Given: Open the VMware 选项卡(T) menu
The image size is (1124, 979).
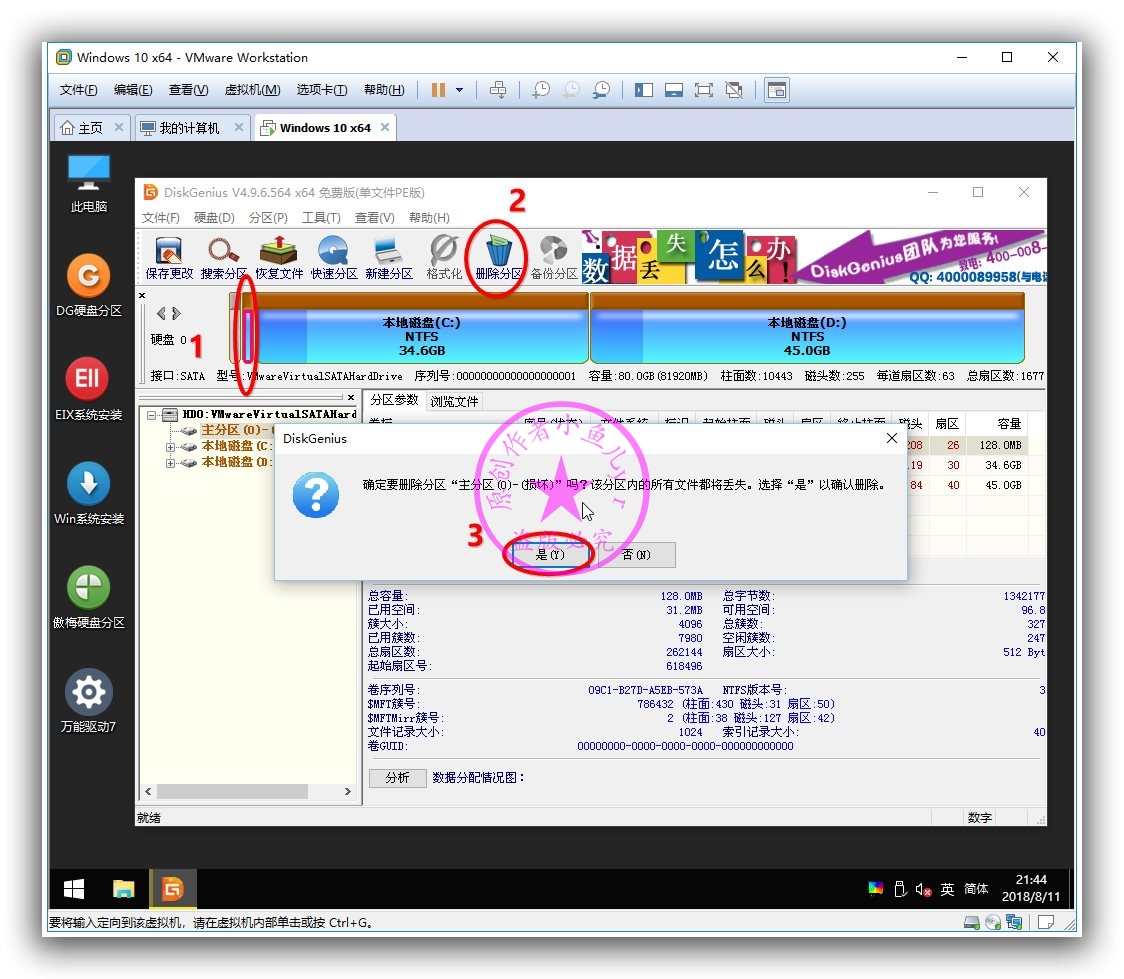Looking at the screenshot, I should pyautogui.click(x=322, y=90).
